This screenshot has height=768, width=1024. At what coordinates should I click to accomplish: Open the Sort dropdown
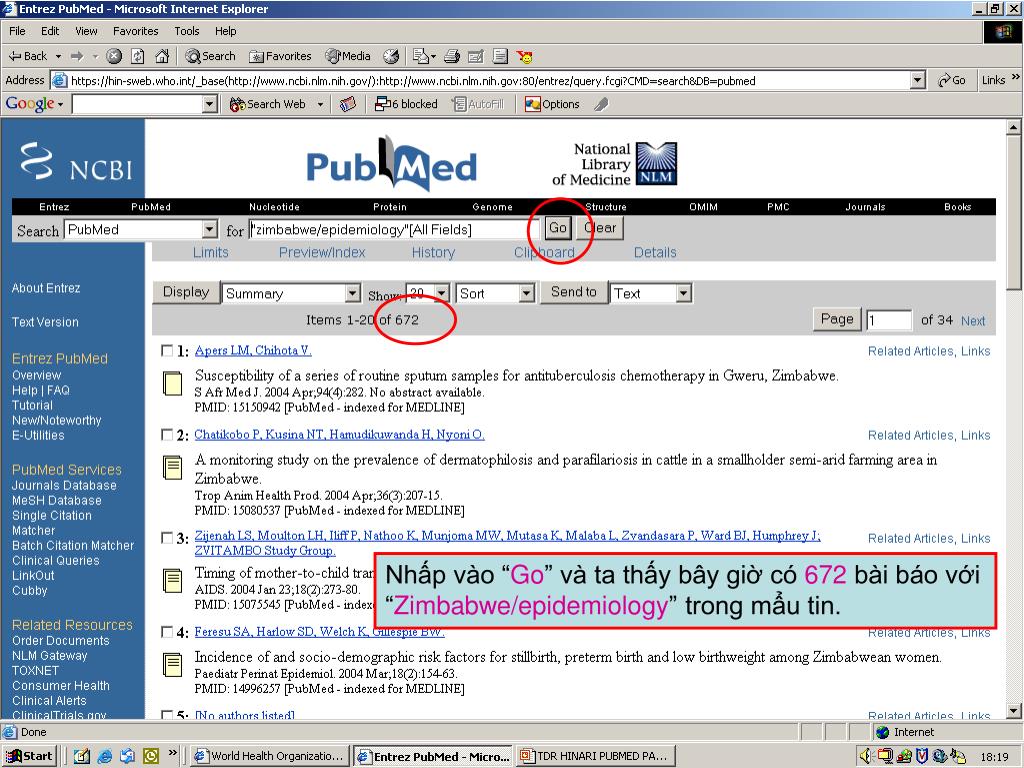tap(527, 293)
